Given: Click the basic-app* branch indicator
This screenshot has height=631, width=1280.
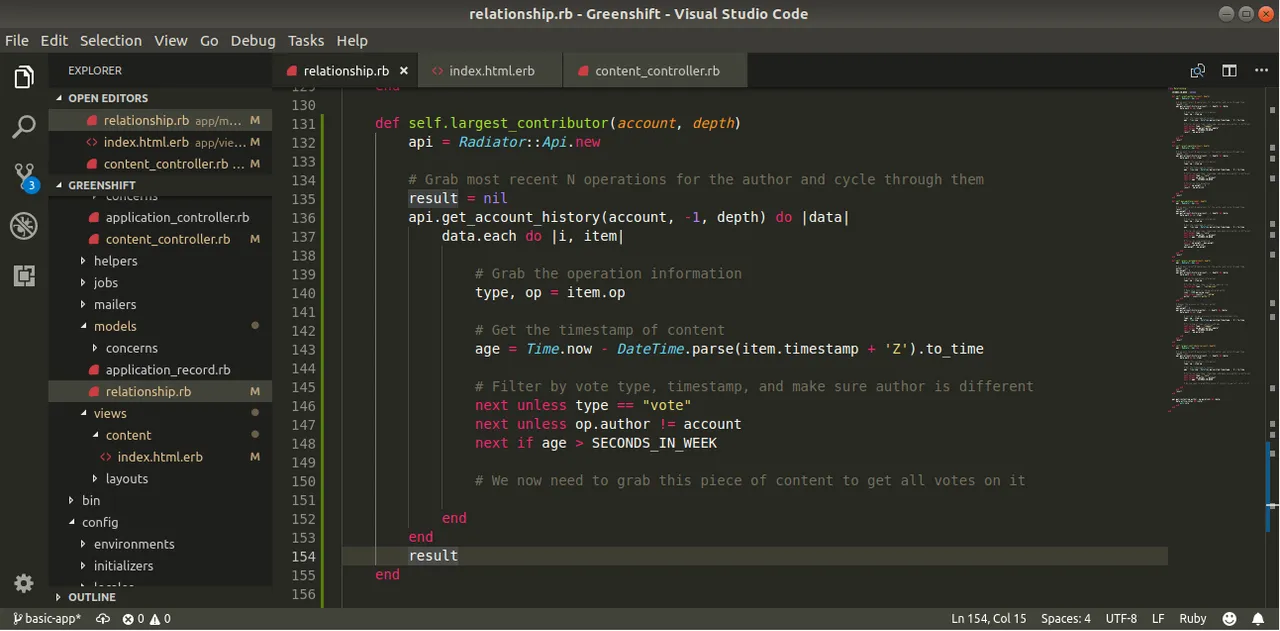Looking at the screenshot, I should 45,619.
